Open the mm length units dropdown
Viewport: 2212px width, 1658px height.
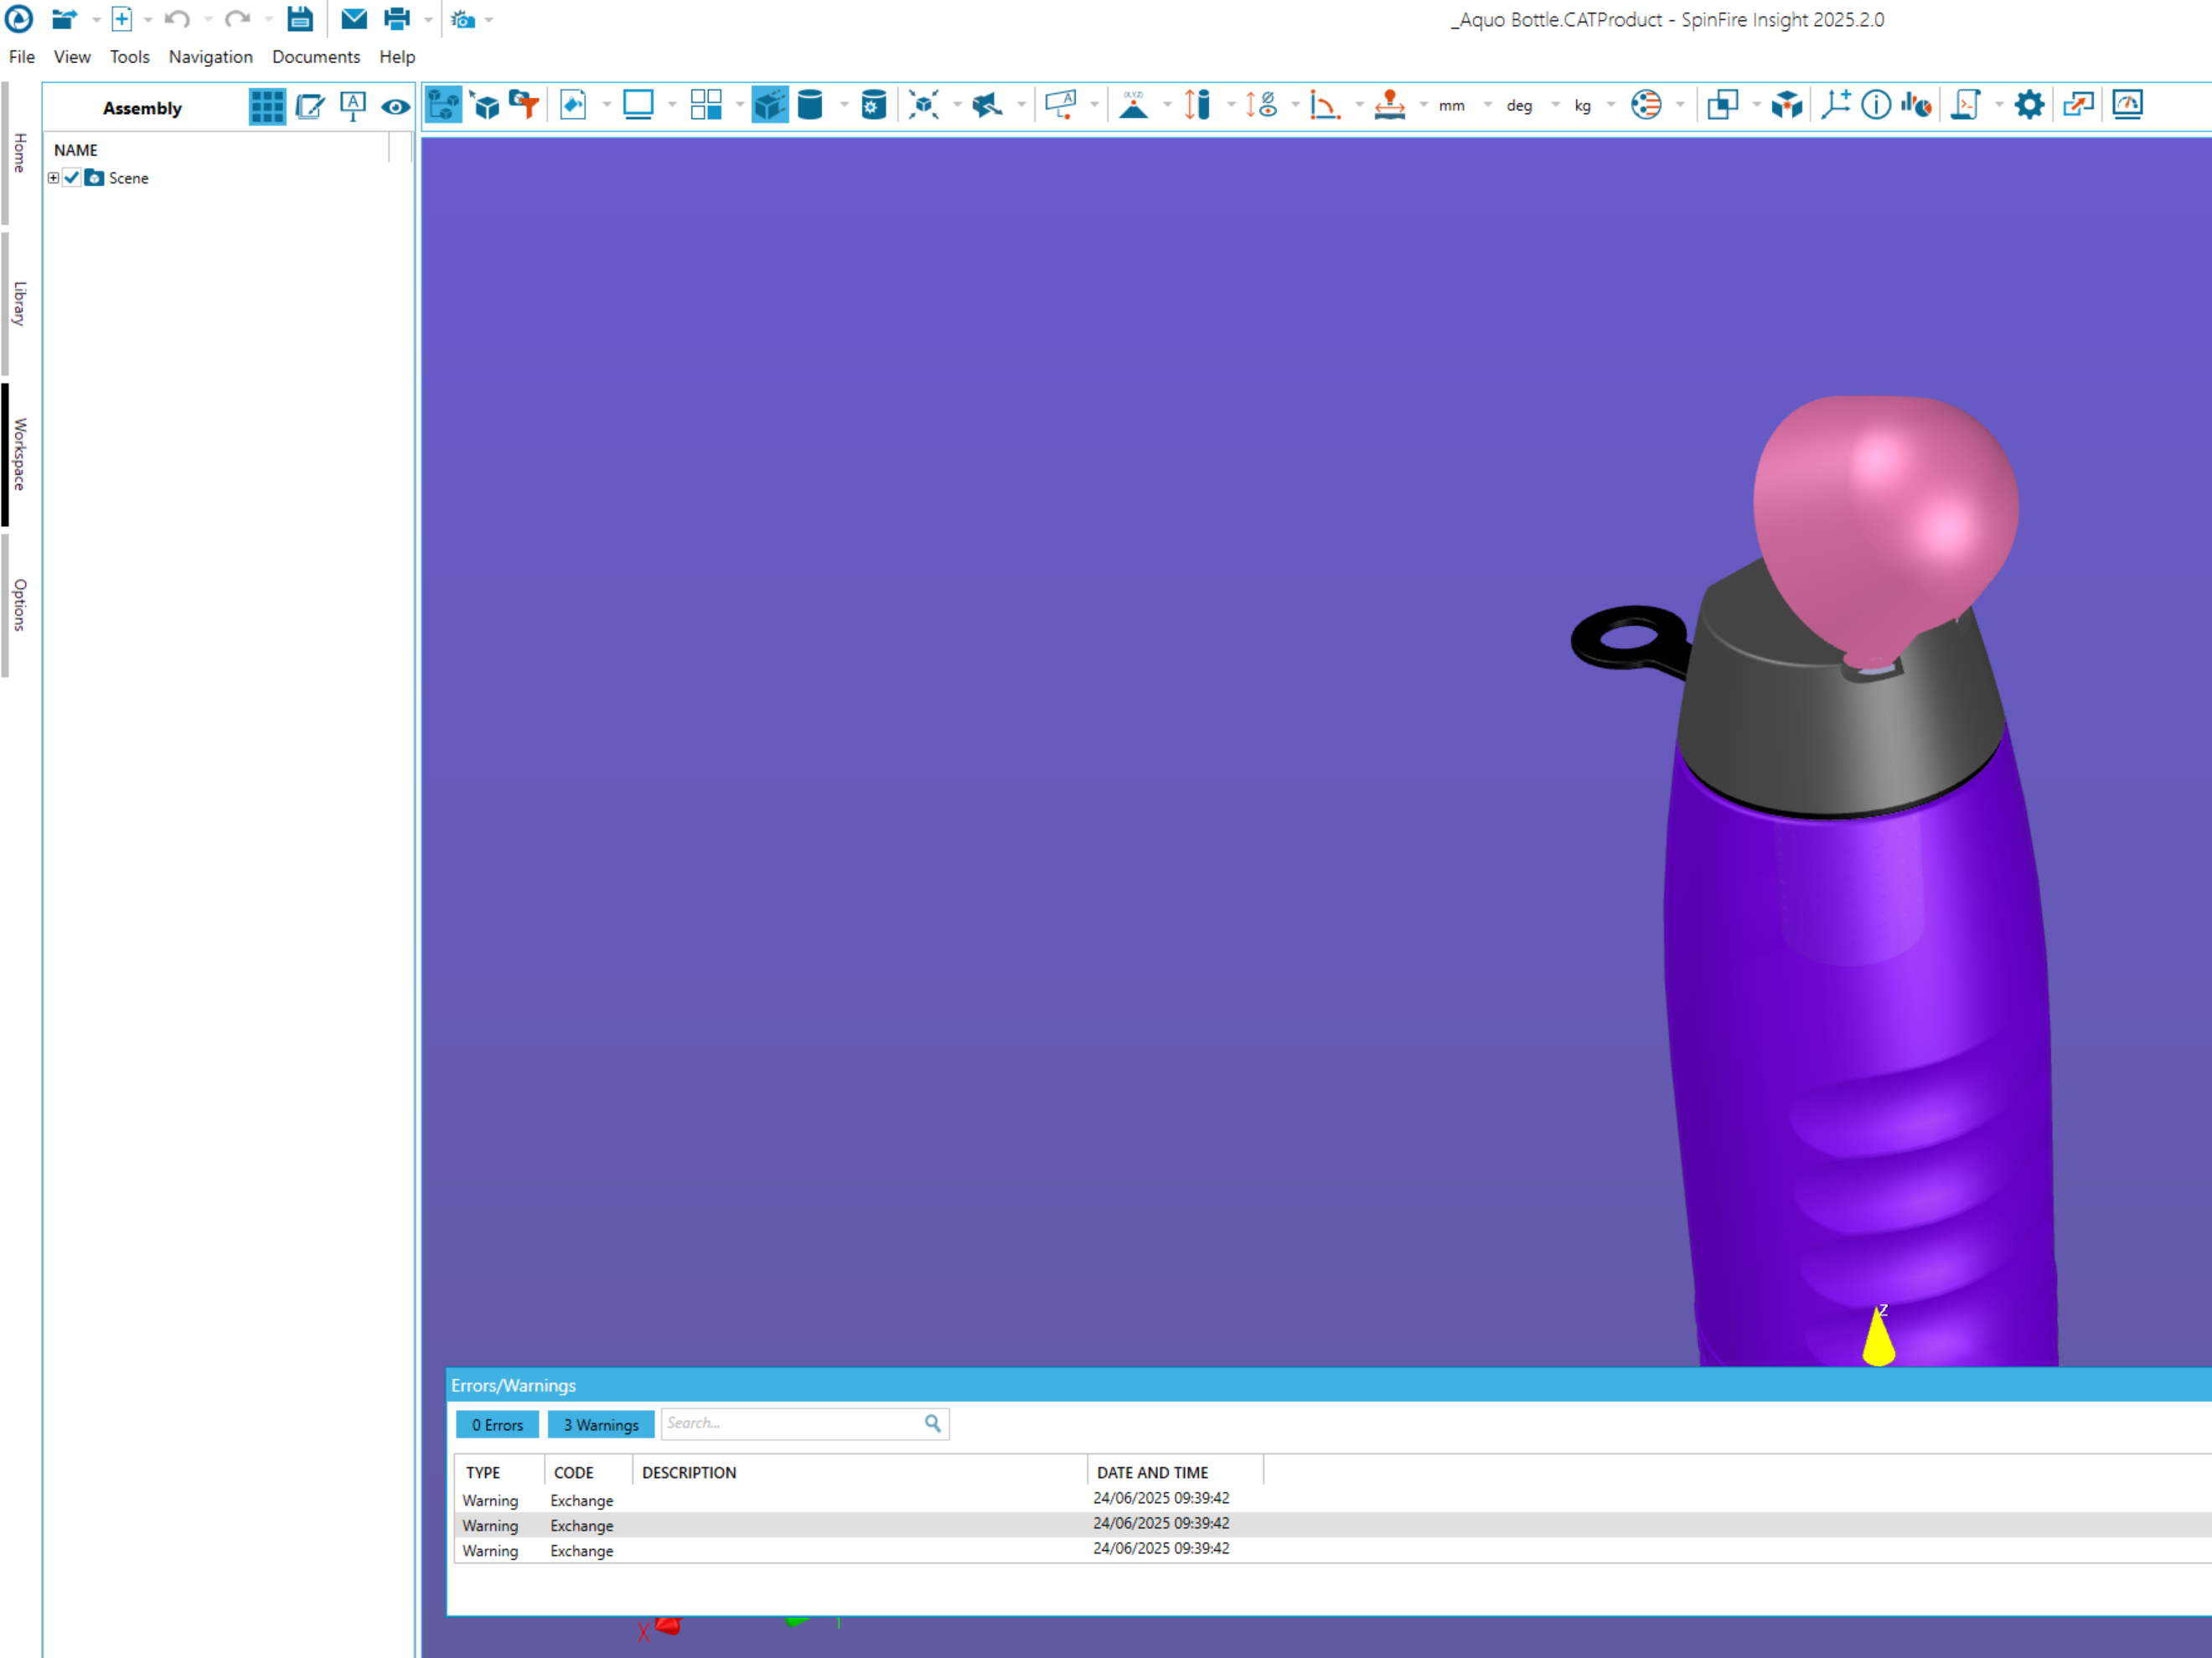point(1452,106)
